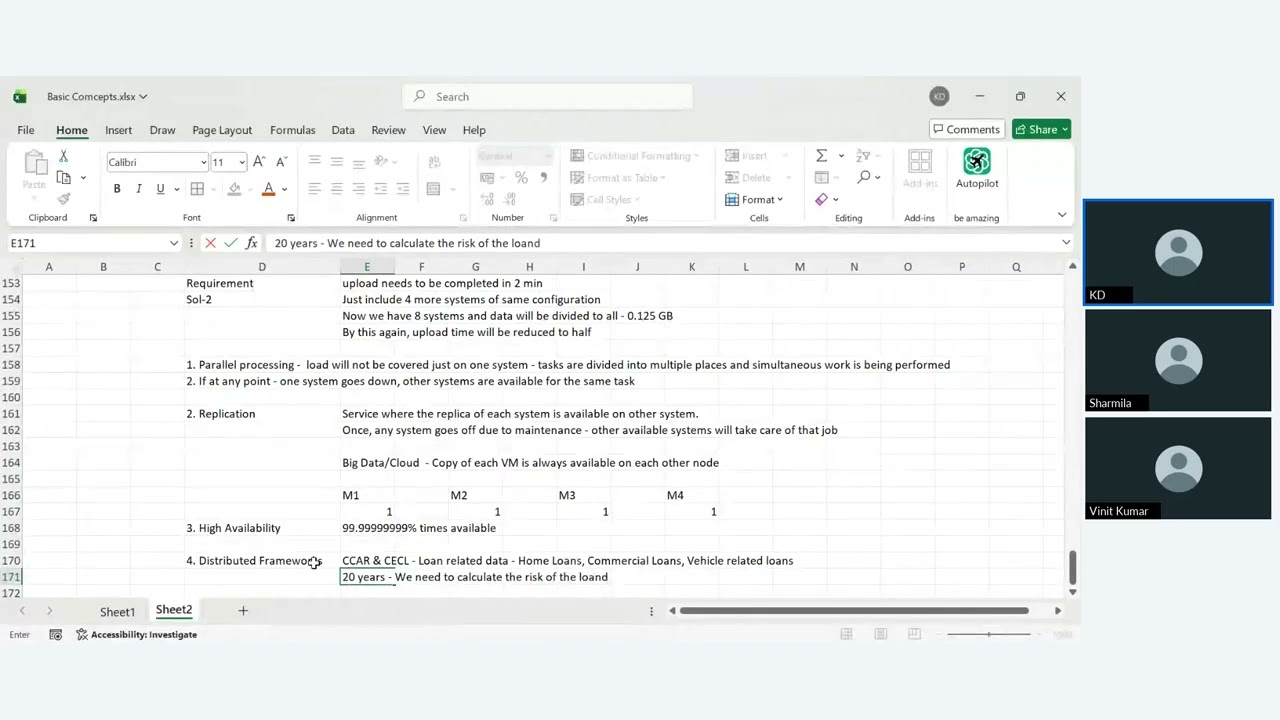This screenshot has width=1280, height=720.
Task: Select the Sheet1 worksheet tab
Action: 117,612
